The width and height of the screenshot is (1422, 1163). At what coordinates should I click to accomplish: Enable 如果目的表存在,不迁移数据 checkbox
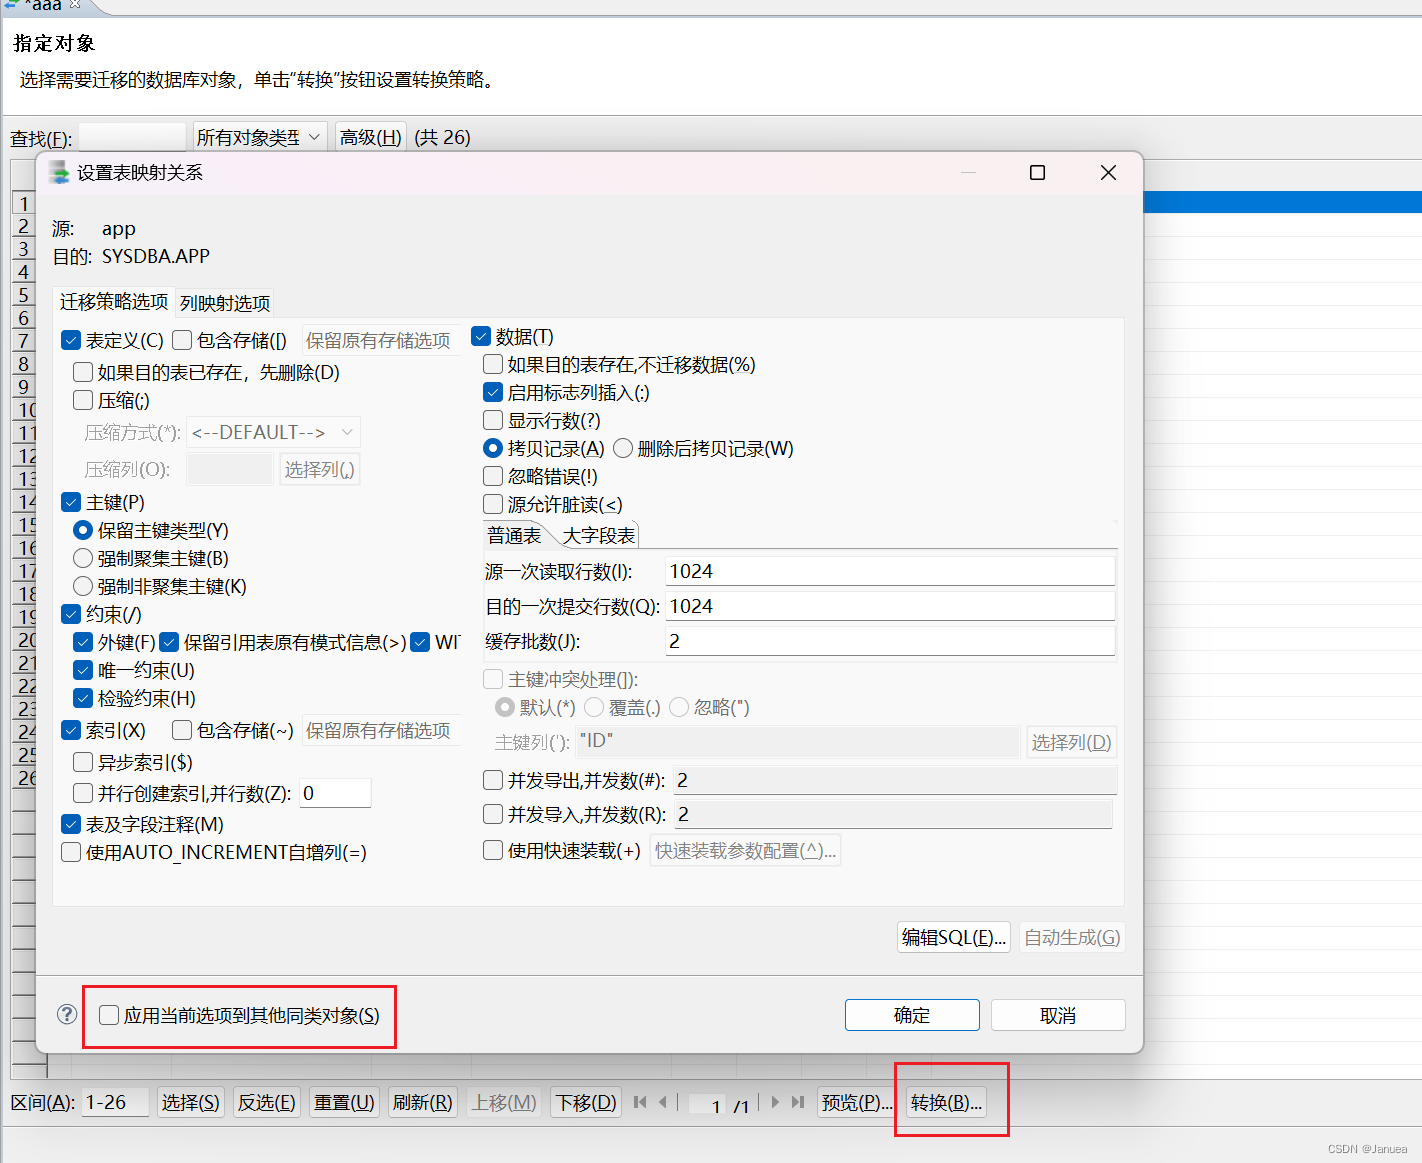493,364
